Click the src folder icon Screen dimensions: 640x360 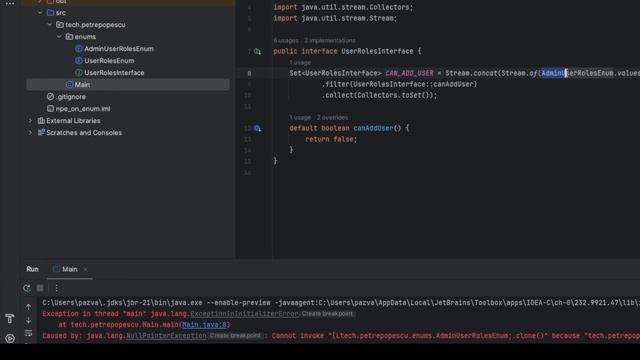(51, 13)
